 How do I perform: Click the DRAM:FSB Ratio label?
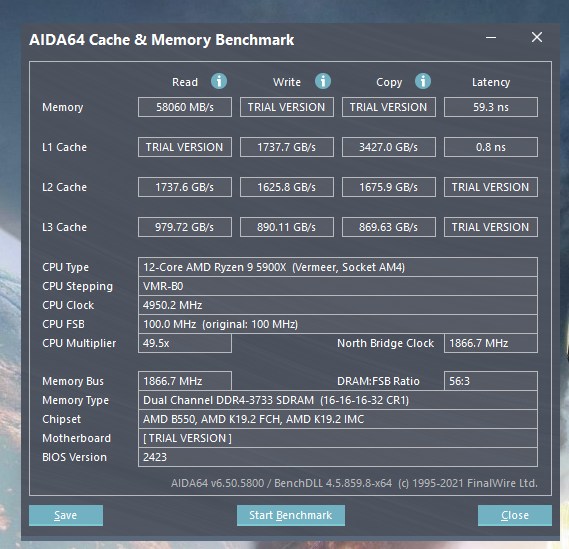tap(378, 381)
